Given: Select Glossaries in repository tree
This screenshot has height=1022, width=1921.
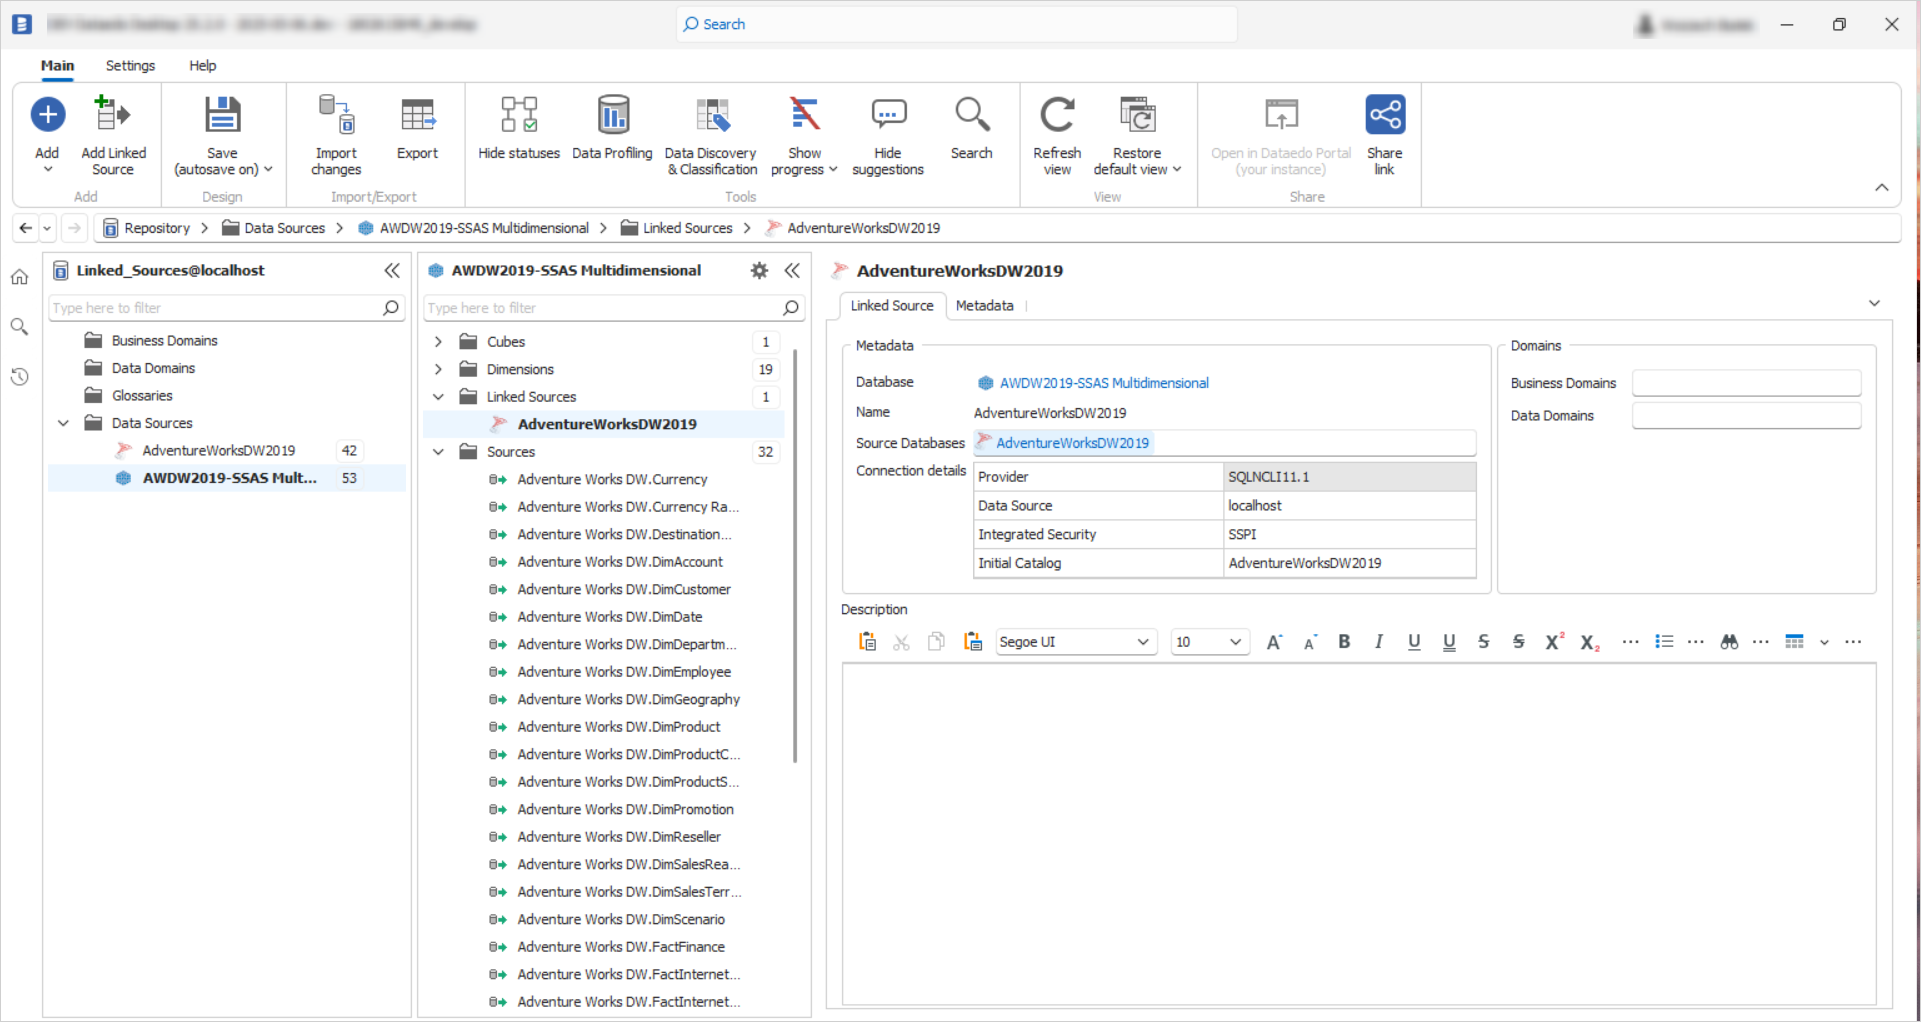Looking at the screenshot, I should (x=142, y=395).
